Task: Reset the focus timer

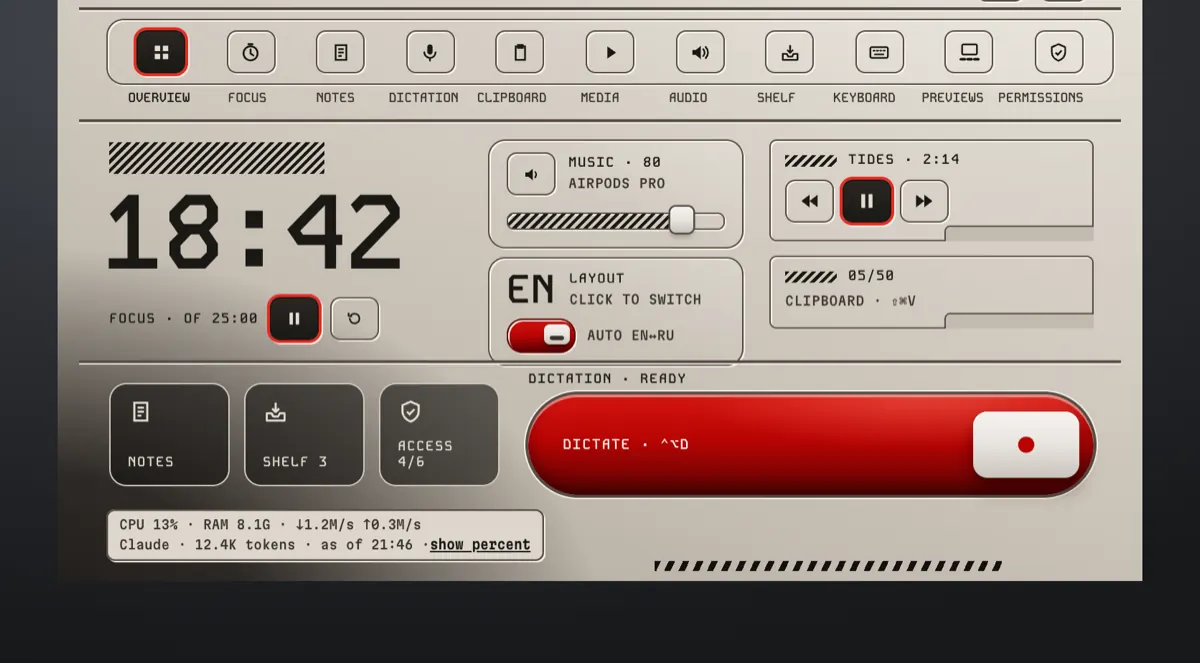Action: [355, 319]
